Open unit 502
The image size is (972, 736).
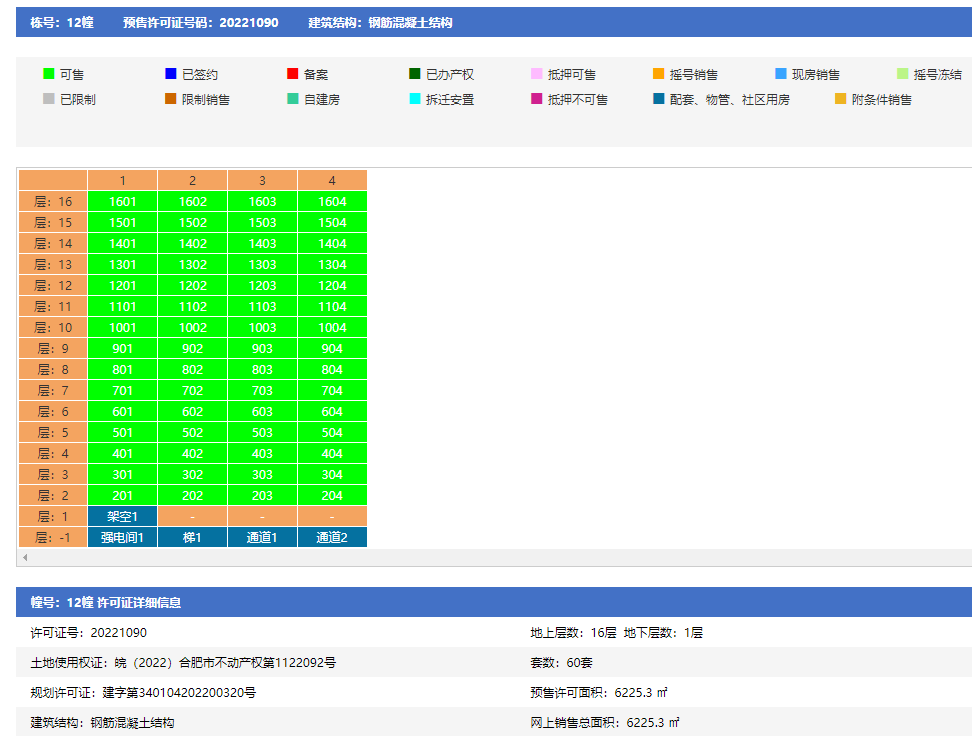193,433
